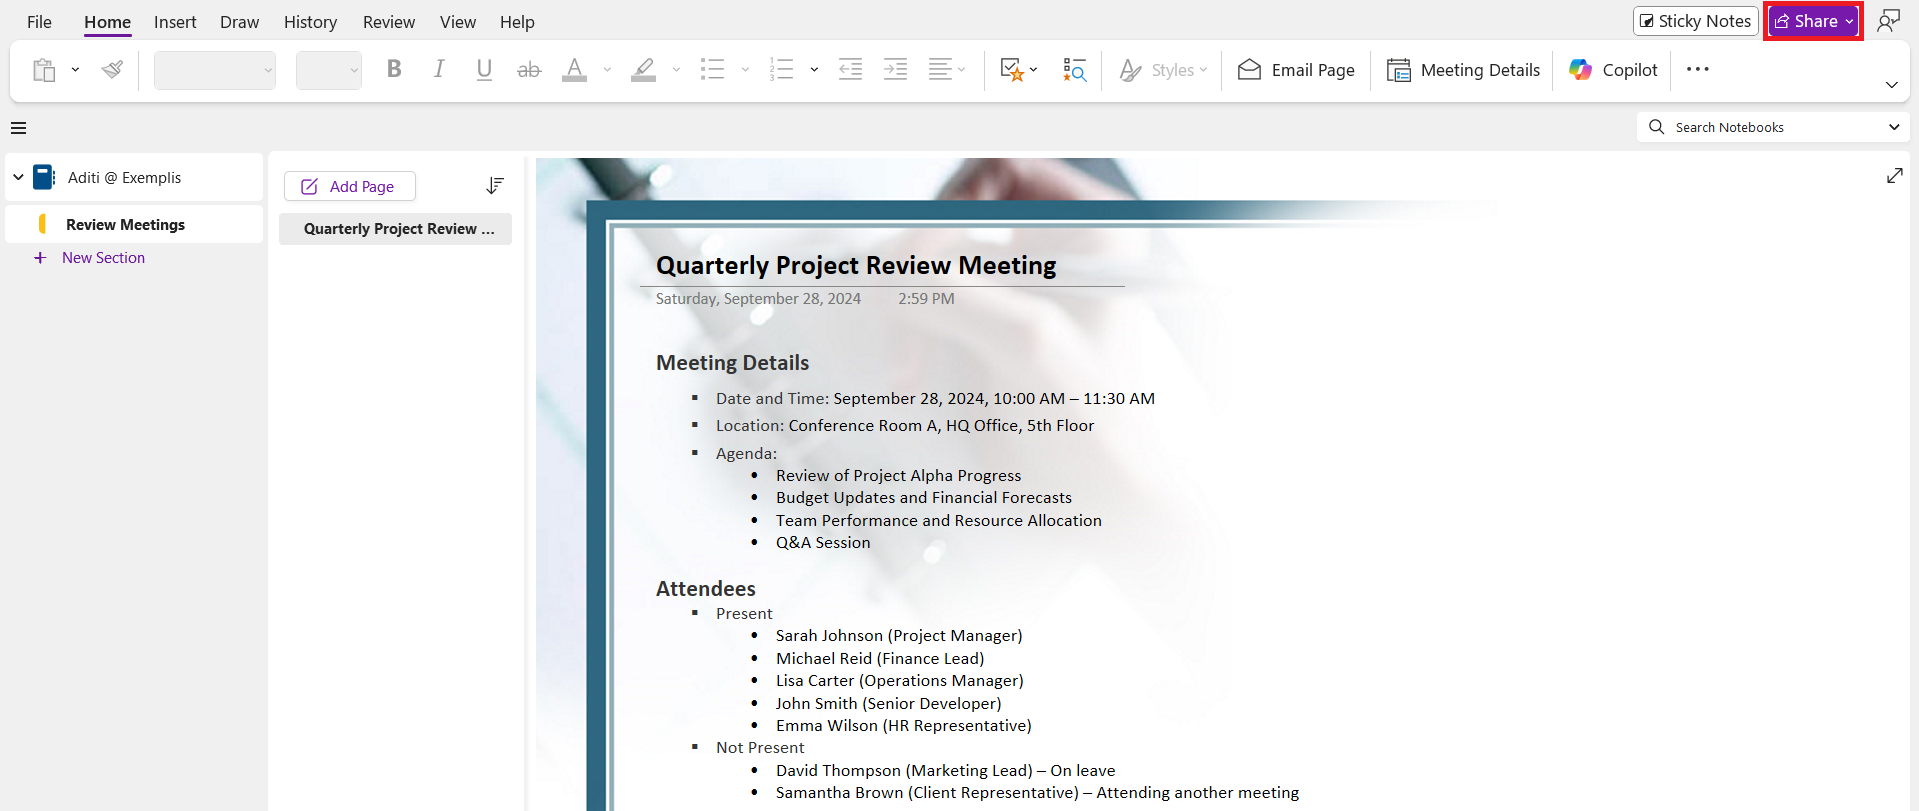Switch to the Insert tab
Image resolution: width=1919 pixels, height=811 pixels.
(x=175, y=22)
